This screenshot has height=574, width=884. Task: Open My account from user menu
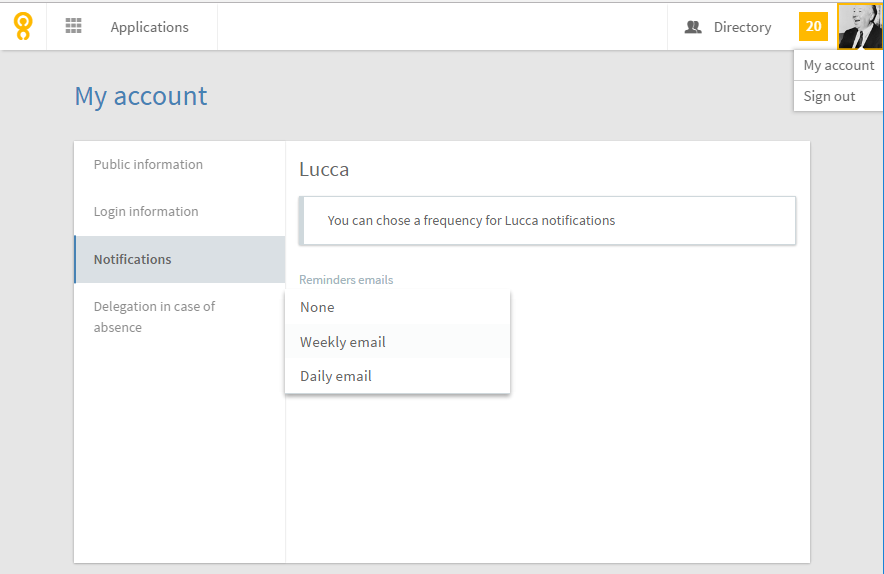coord(838,65)
